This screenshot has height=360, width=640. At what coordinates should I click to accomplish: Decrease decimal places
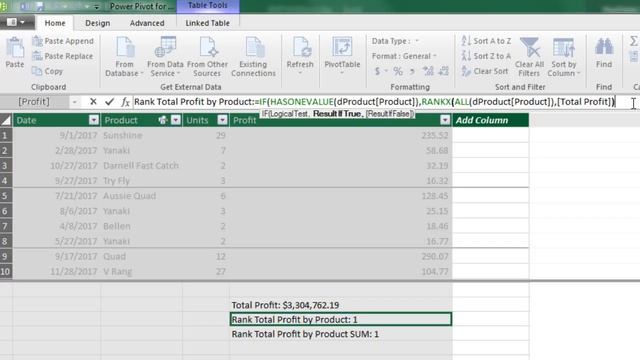coord(443,71)
